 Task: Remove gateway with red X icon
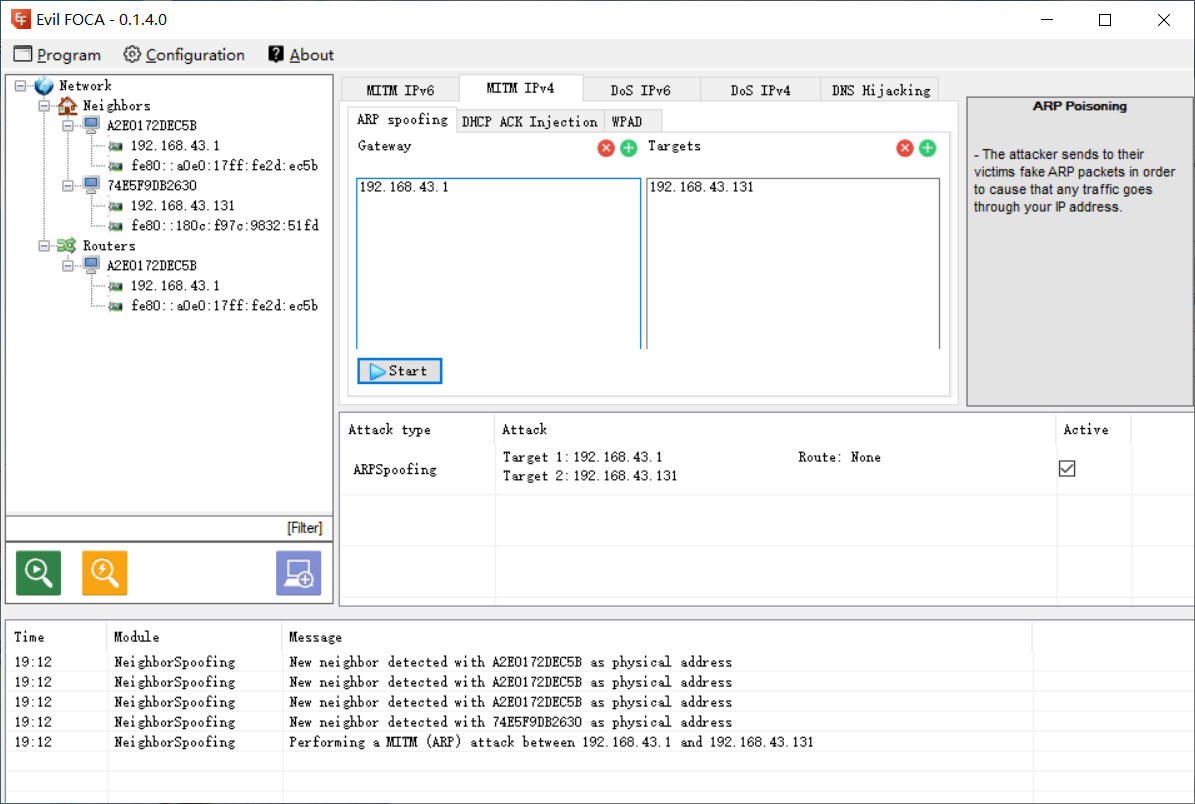point(606,148)
